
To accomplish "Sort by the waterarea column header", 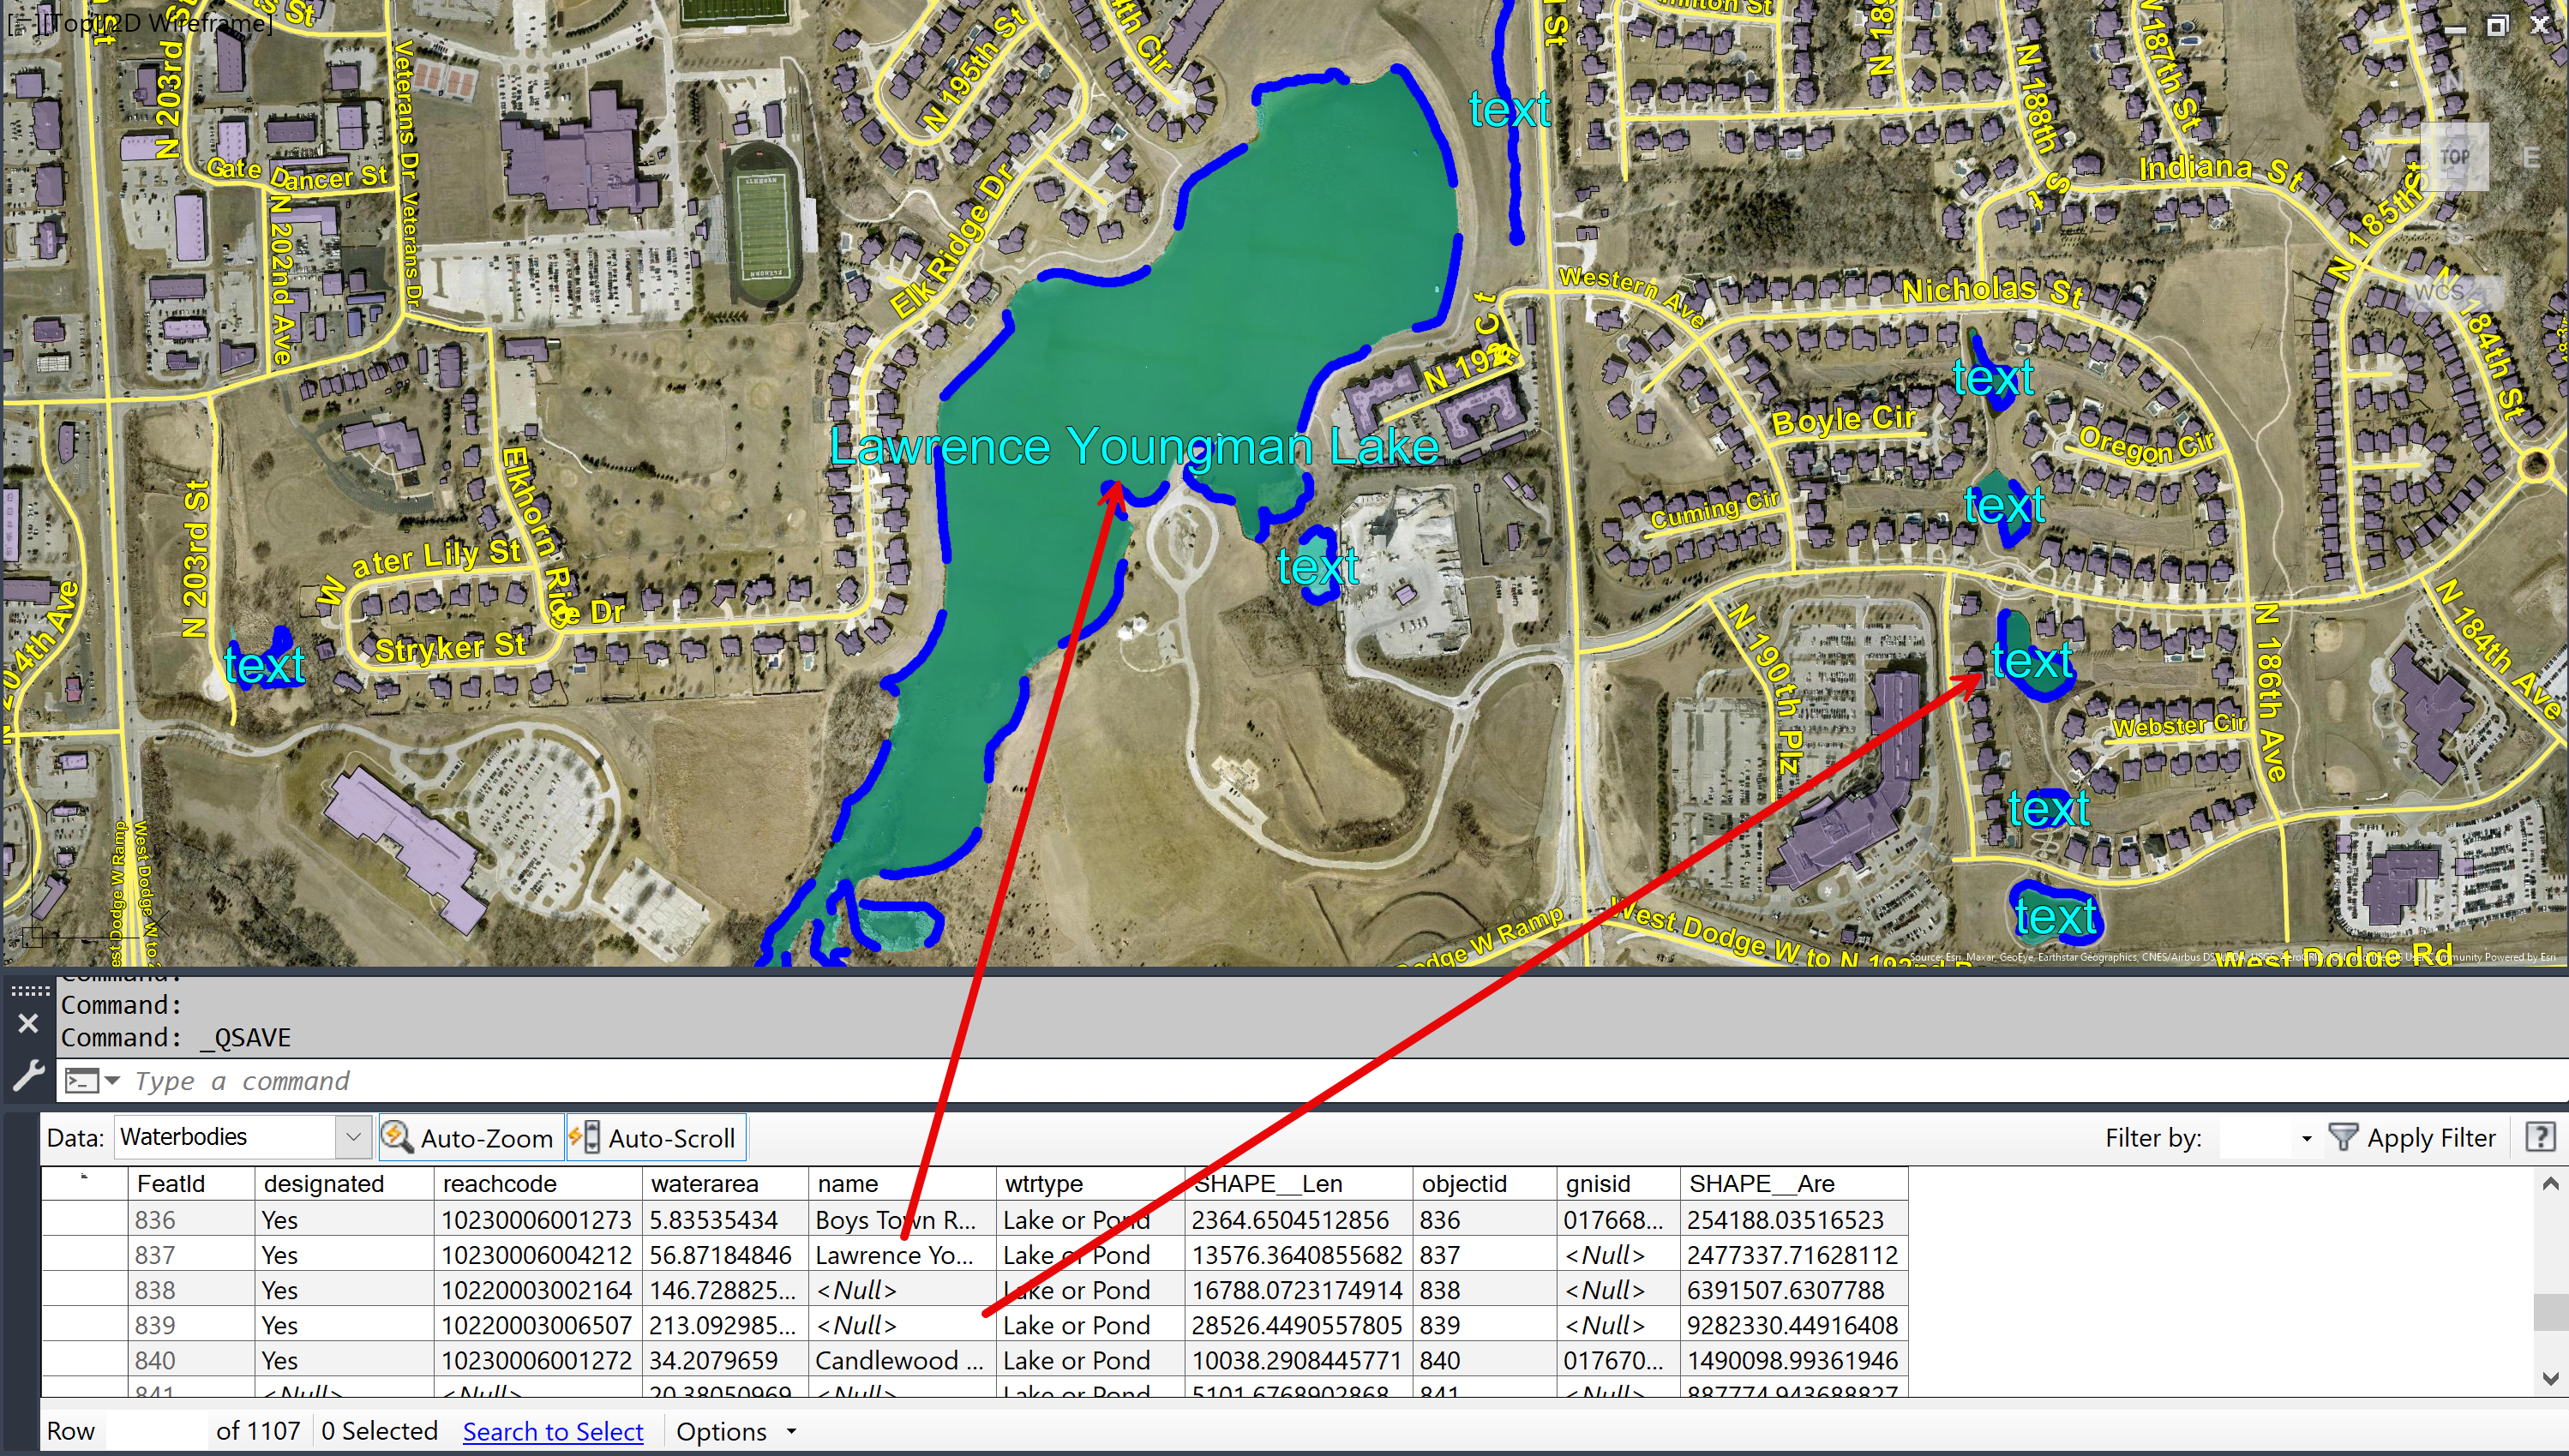I will [x=704, y=1183].
